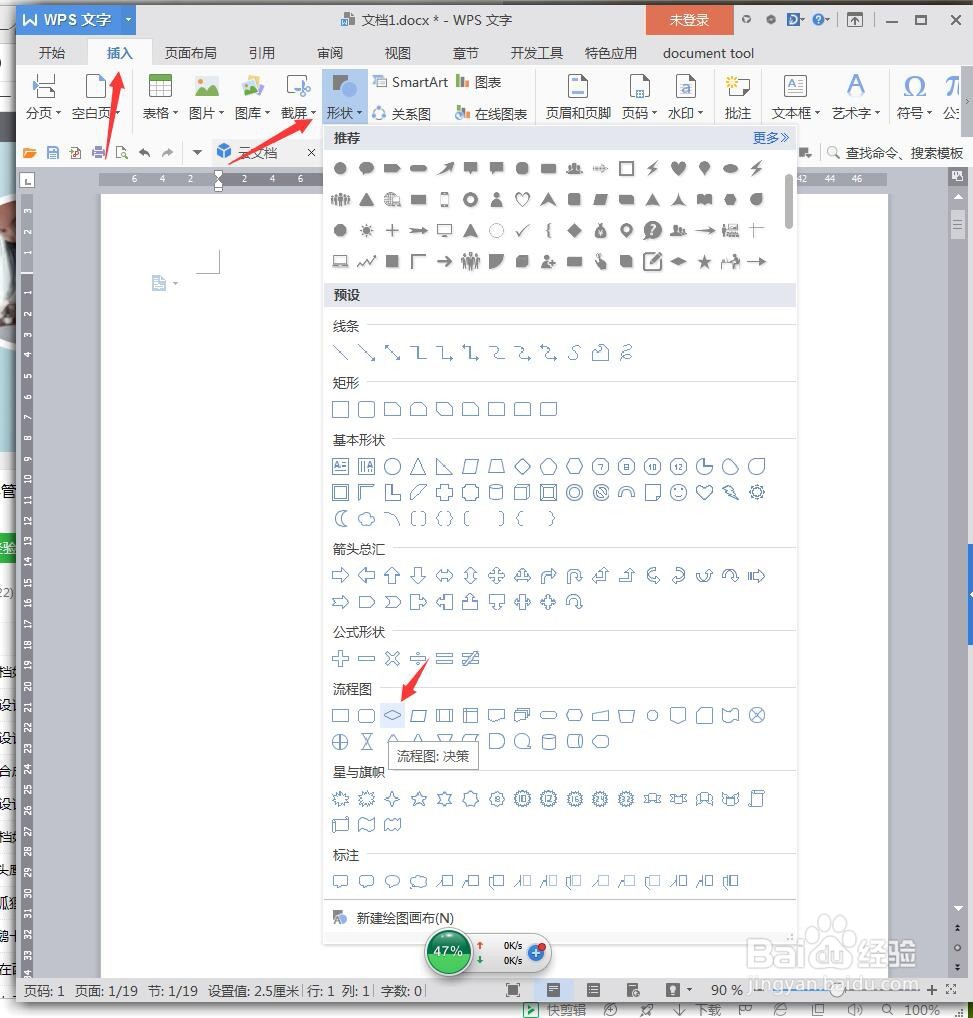This screenshot has width=973, height=1018.
Task: Open the WPS 文字 application menu arrow
Action: tap(128, 19)
